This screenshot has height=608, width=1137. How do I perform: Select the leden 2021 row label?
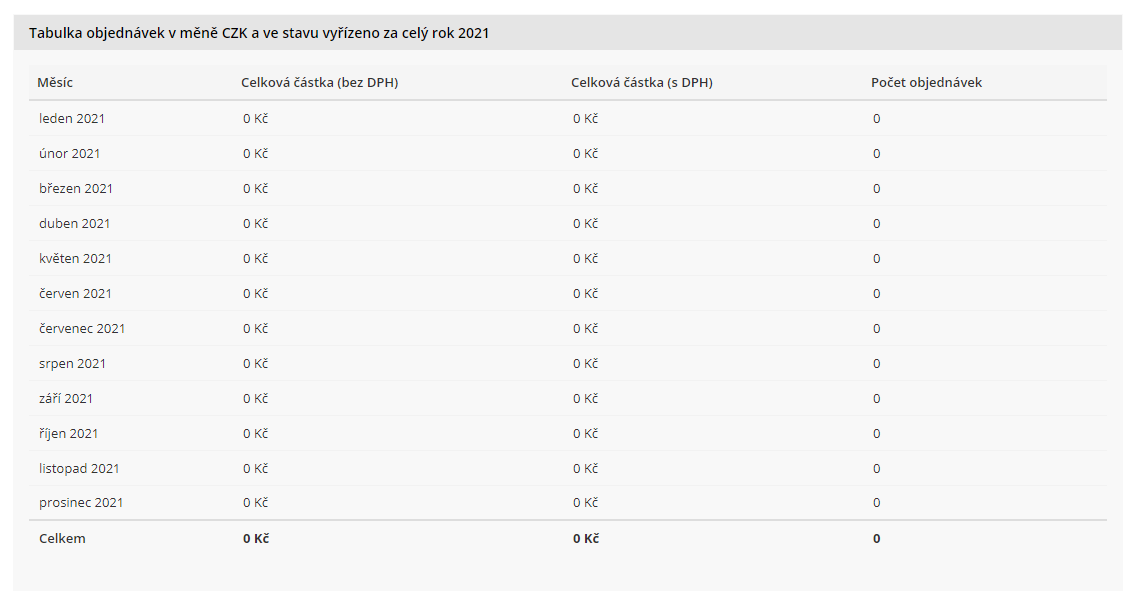click(72, 119)
